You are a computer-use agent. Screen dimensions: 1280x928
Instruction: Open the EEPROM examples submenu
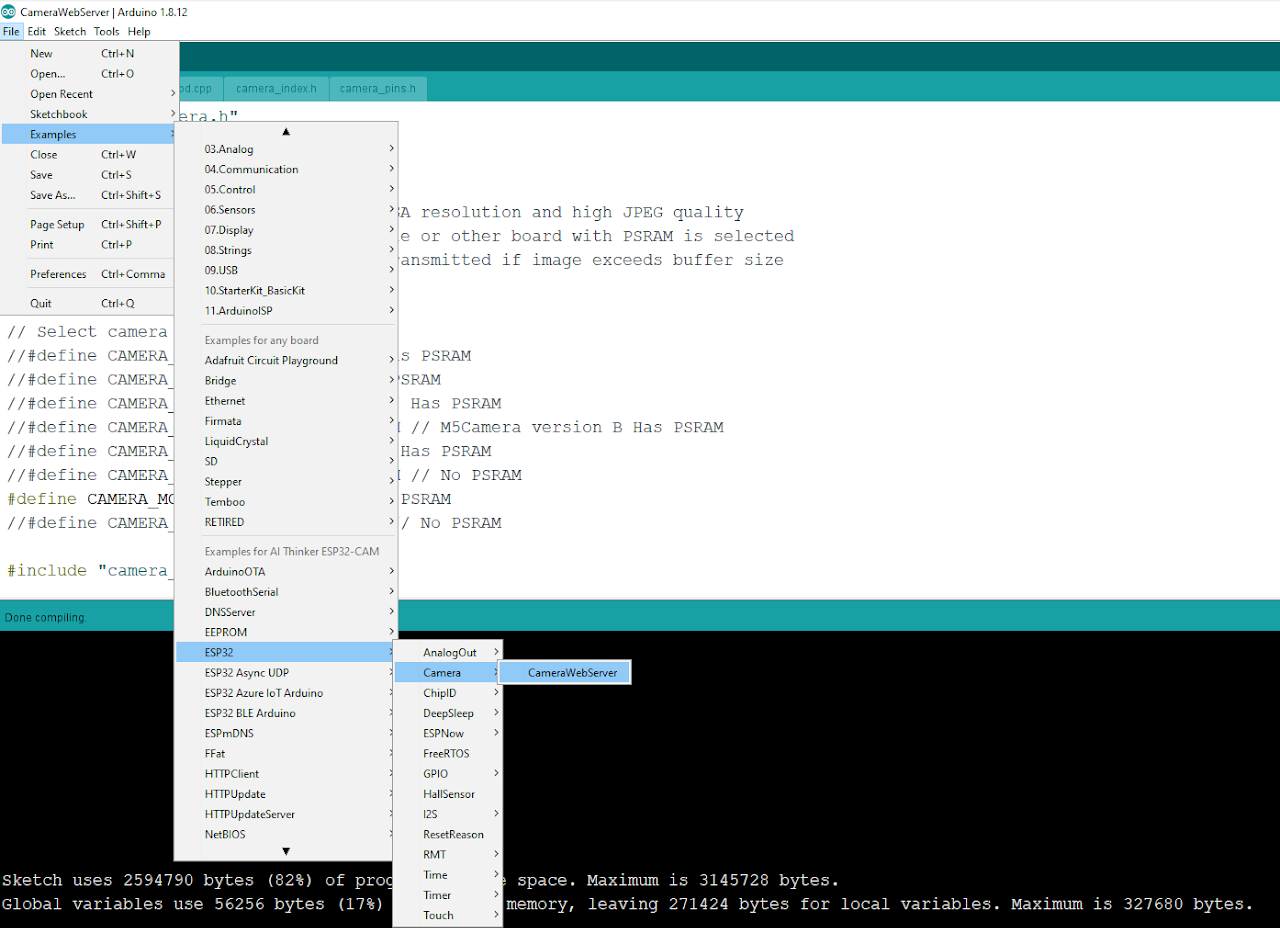(286, 632)
